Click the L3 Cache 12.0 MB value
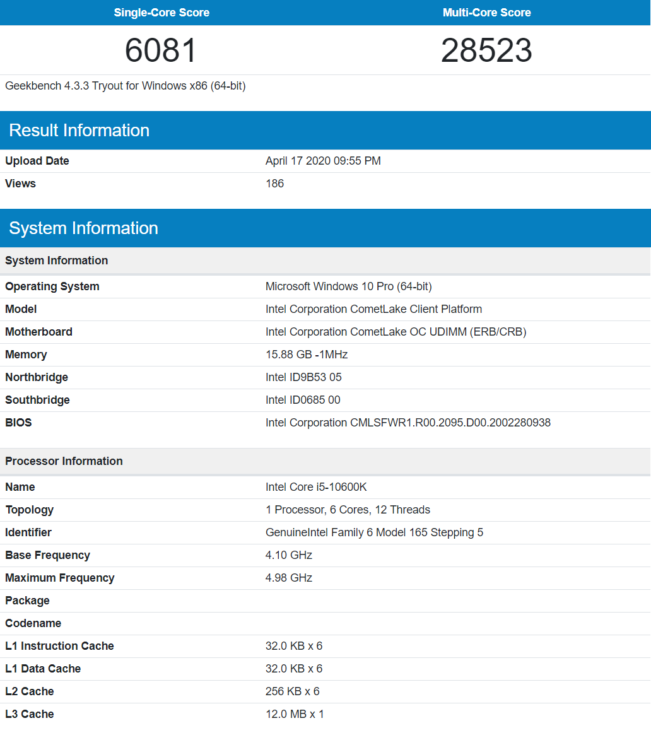 [x=294, y=714]
